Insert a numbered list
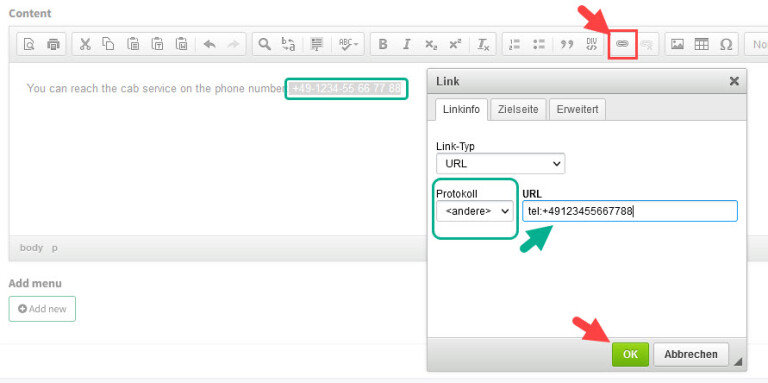 (x=514, y=45)
